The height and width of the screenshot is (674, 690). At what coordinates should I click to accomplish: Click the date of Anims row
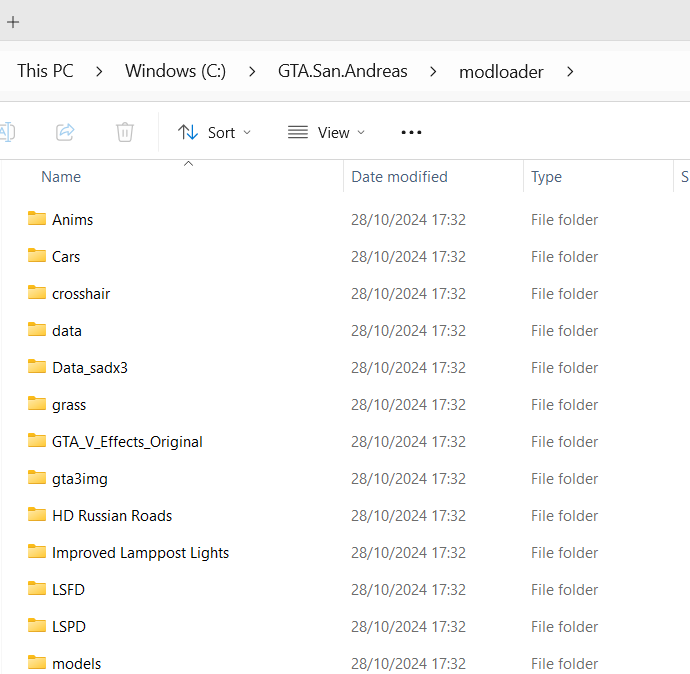coord(408,220)
